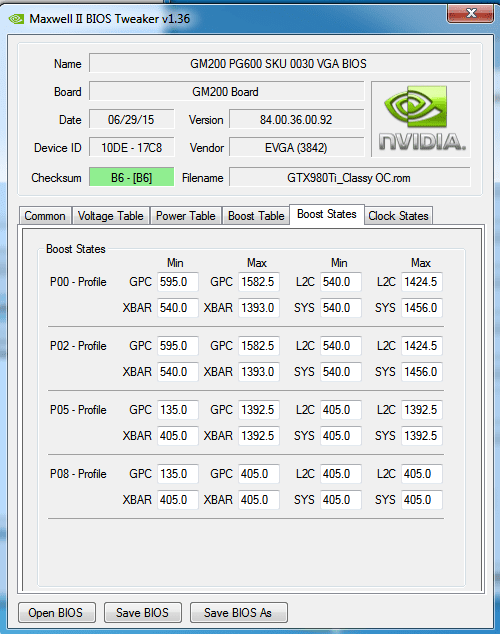500x634 pixels.
Task: Click the Device ID field 10DE - 17C8
Action: 131,148
